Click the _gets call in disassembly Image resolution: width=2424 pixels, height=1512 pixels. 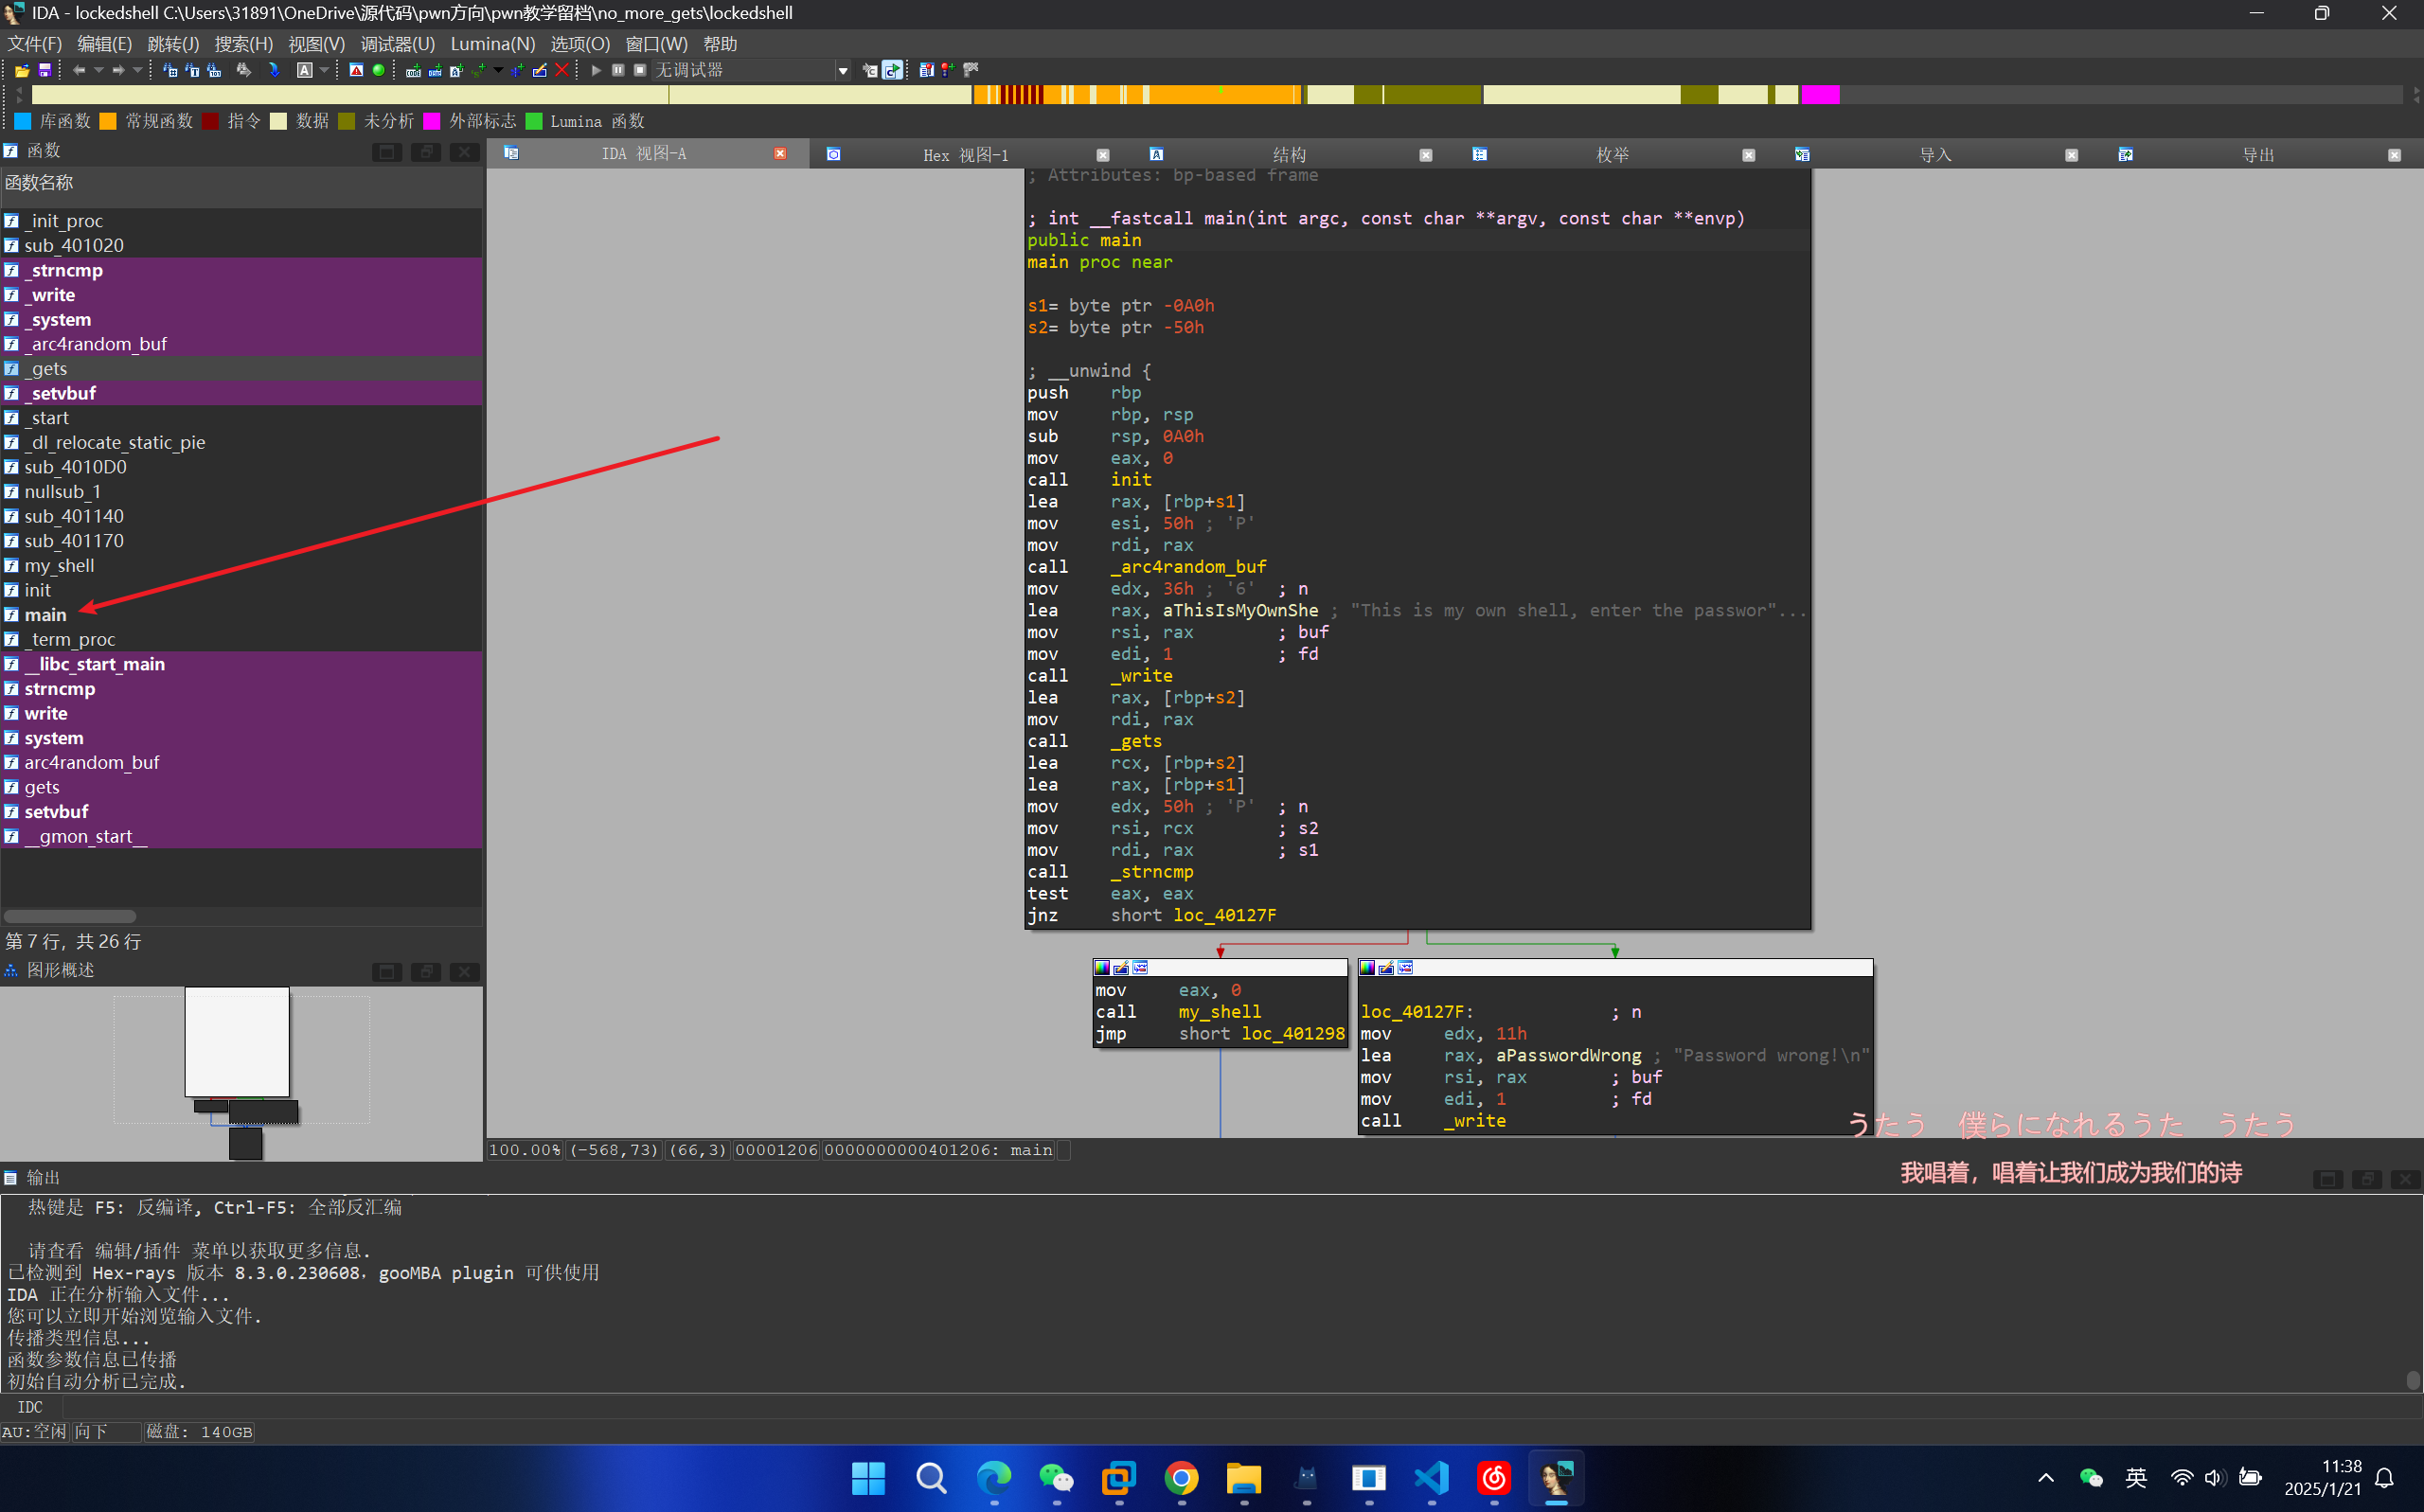click(1136, 741)
